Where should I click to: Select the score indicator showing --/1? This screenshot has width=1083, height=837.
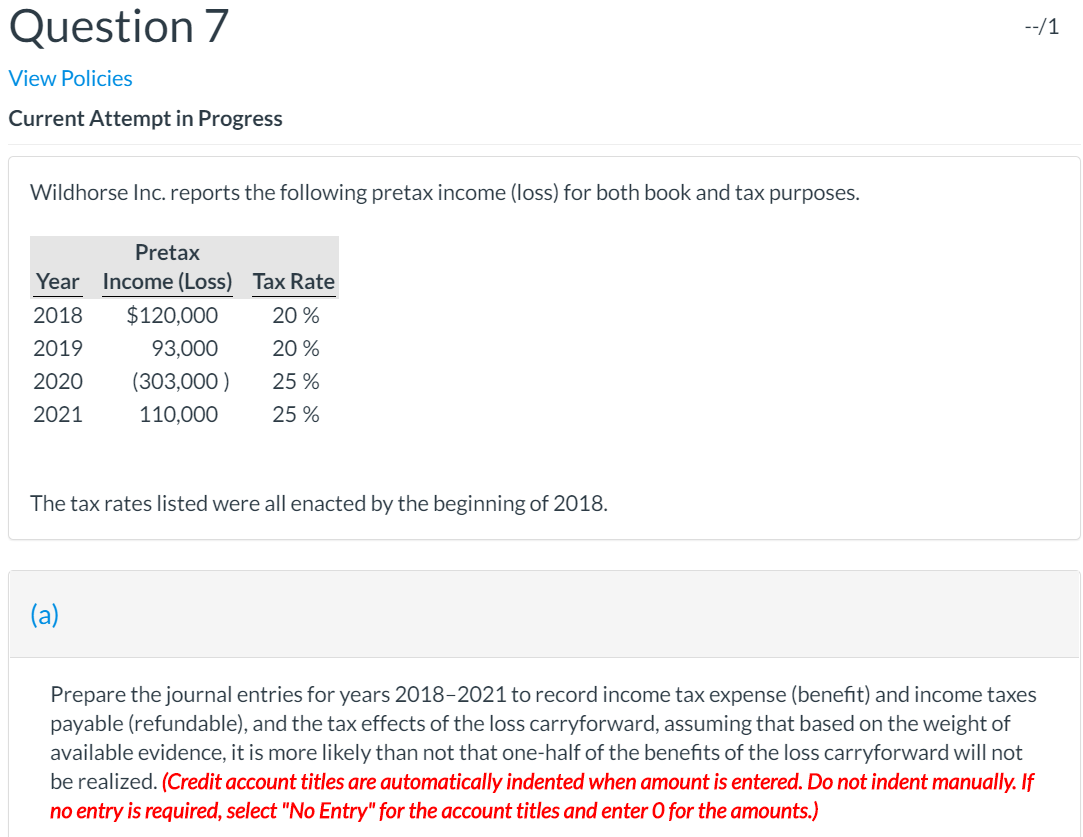(x=1043, y=27)
